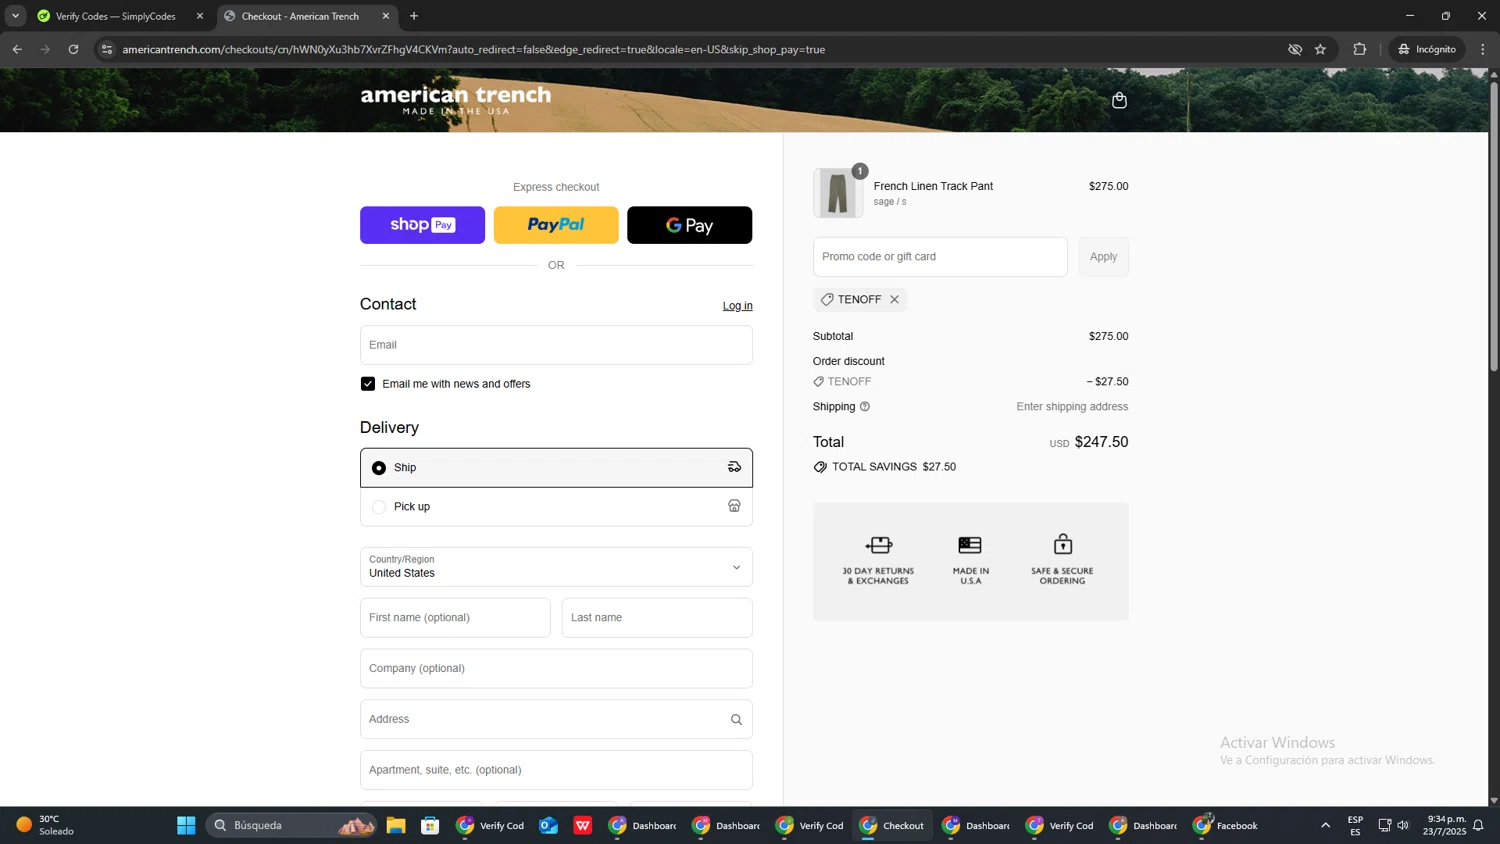This screenshot has width=1500, height=844.
Task: Open the weather widget showing 30°C Soleado
Action: click(45, 826)
